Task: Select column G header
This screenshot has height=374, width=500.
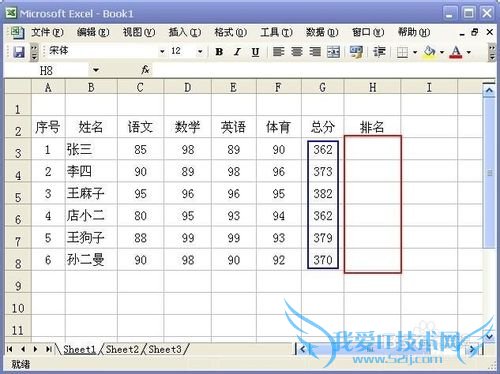Action: [322, 88]
